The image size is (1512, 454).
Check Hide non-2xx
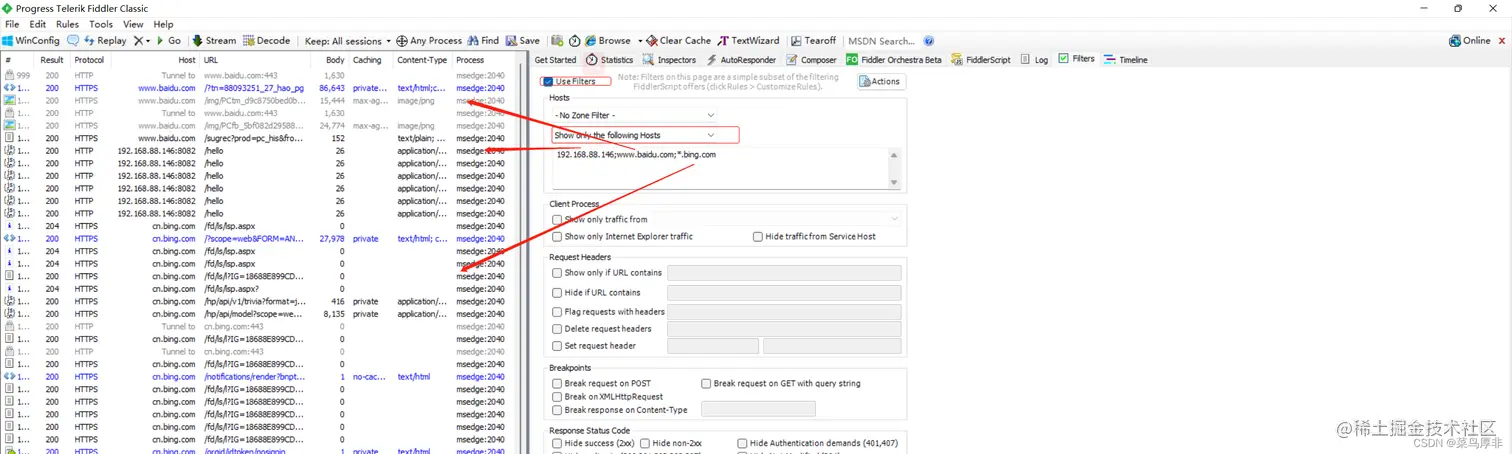pos(645,443)
